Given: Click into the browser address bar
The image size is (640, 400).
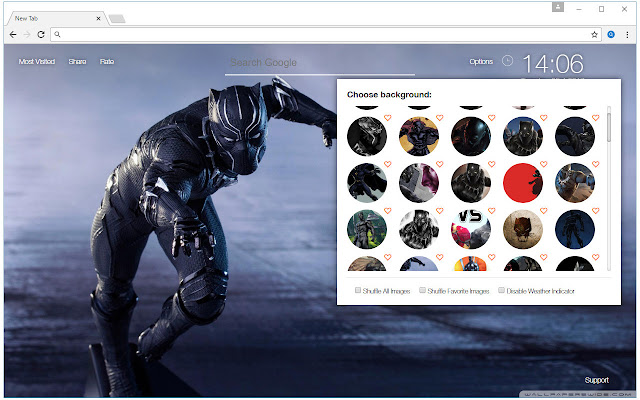Looking at the screenshot, I should [324, 35].
